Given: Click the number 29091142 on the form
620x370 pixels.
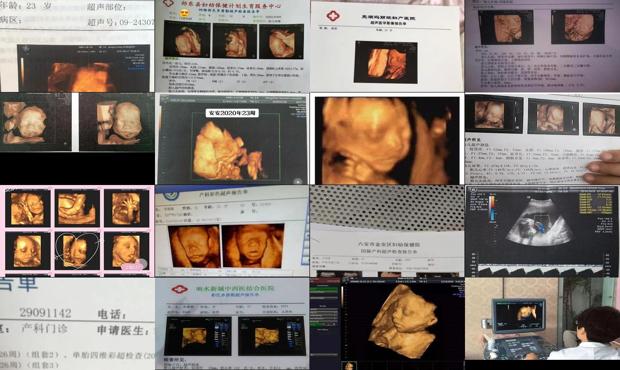Looking at the screenshot, I should (x=45, y=313).
